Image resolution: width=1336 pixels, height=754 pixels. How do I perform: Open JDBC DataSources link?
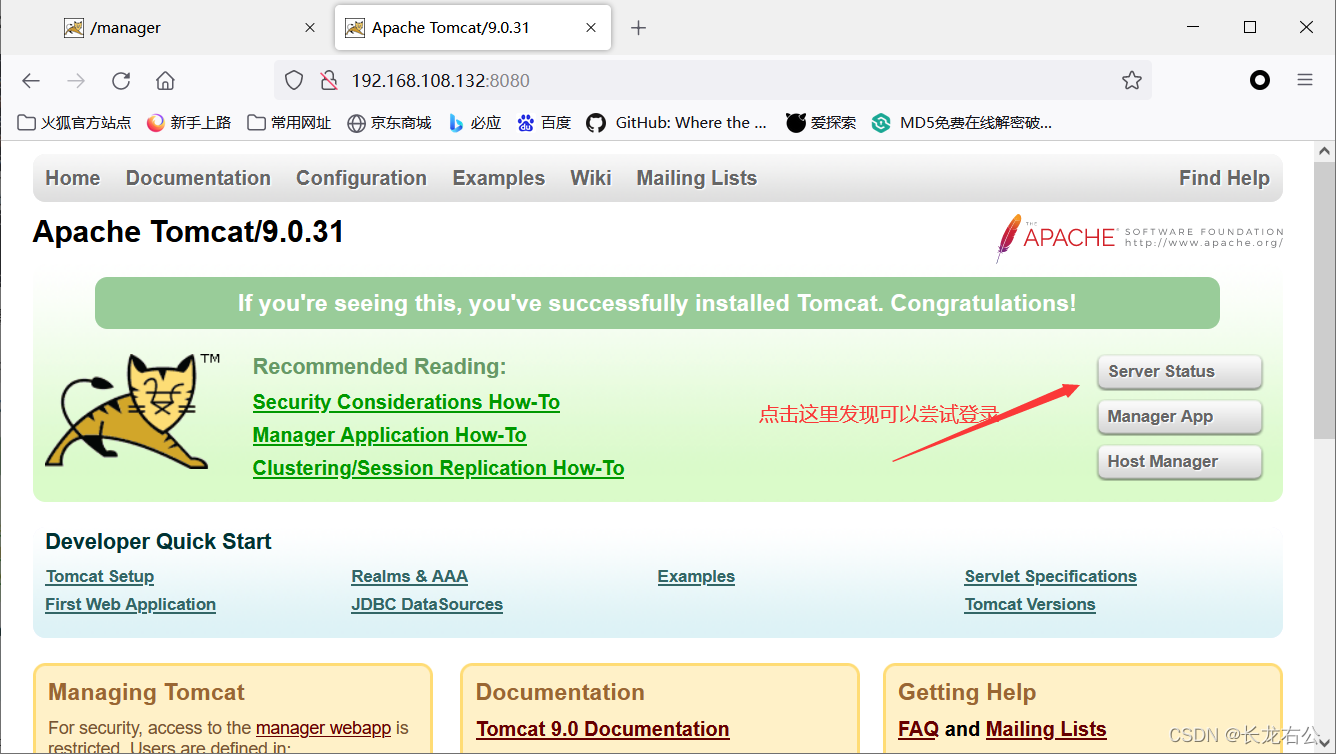coord(427,604)
